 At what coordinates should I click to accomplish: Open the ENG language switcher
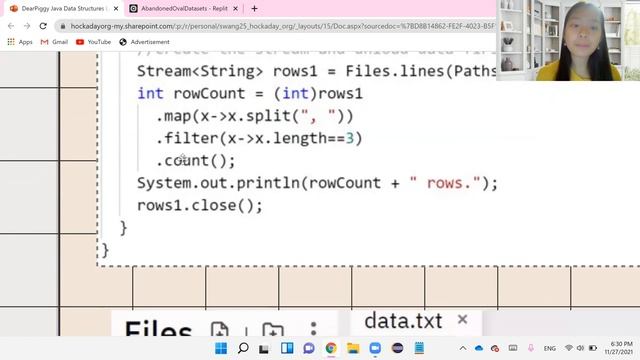click(x=550, y=348)
